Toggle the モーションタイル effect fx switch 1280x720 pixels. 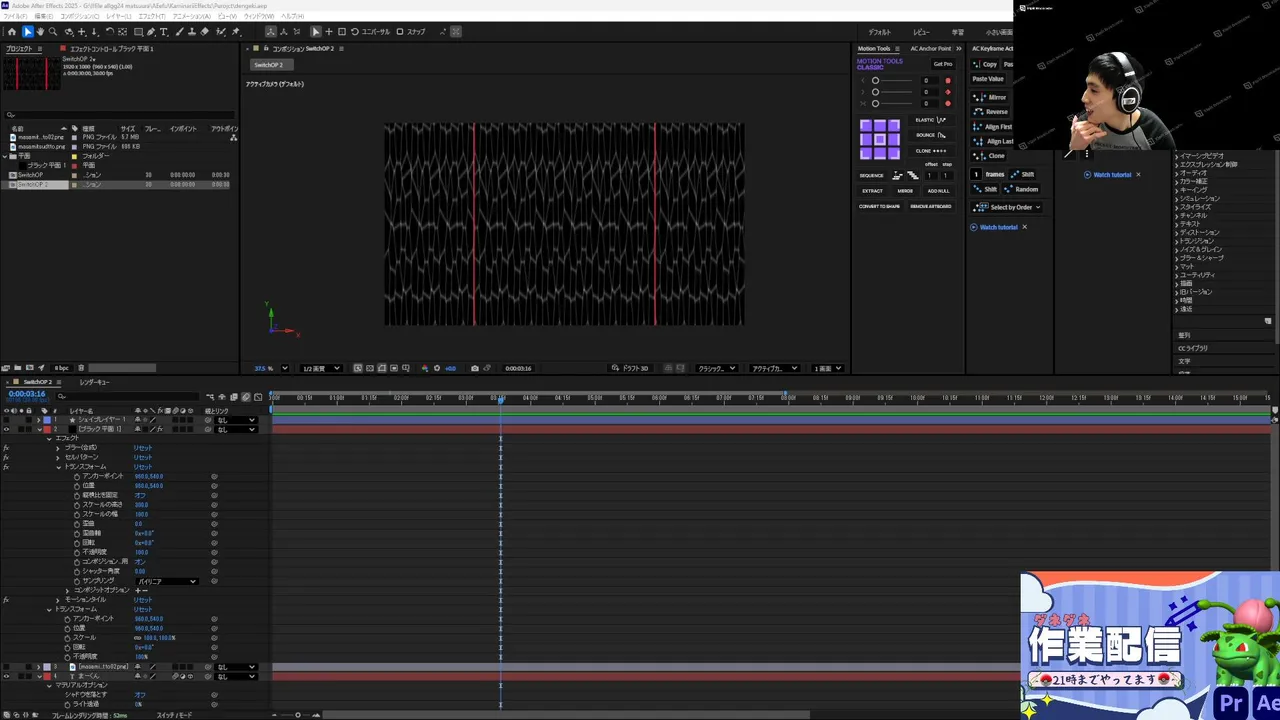[6, 600]
